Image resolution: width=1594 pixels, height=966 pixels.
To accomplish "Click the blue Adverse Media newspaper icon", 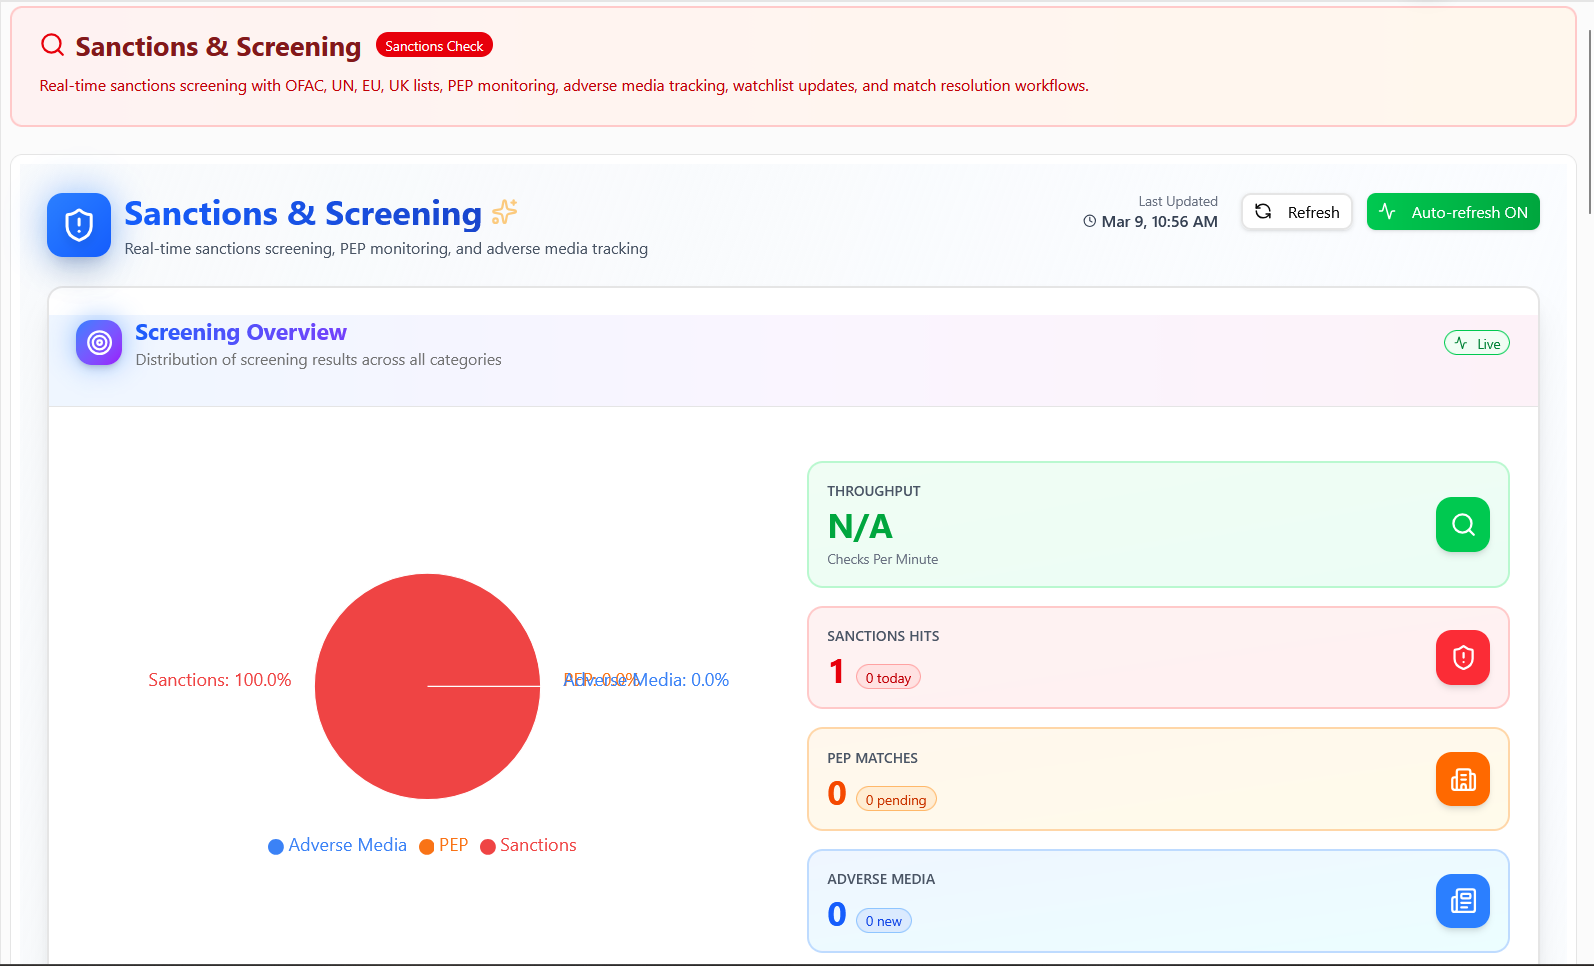I will click(1462, 901).
